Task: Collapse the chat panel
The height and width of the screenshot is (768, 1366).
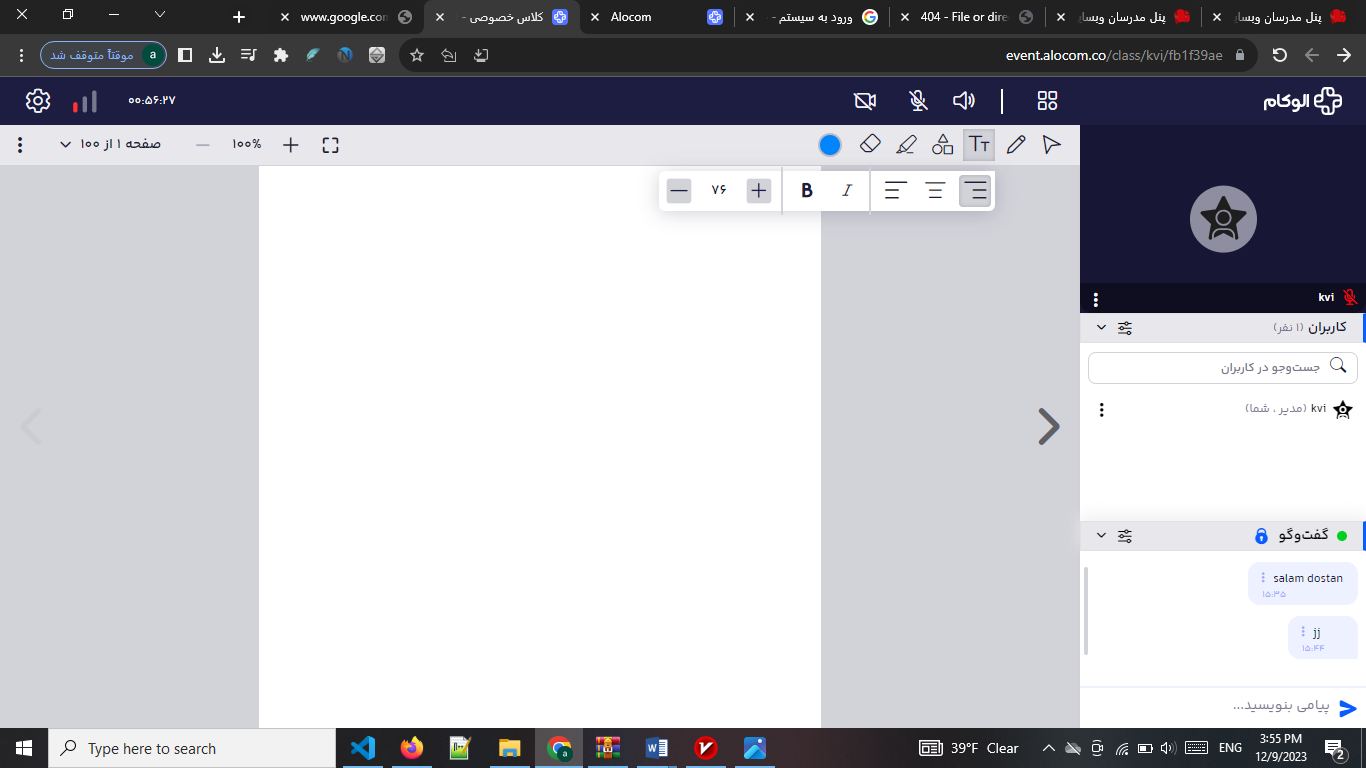Action: coord(1101,536)
